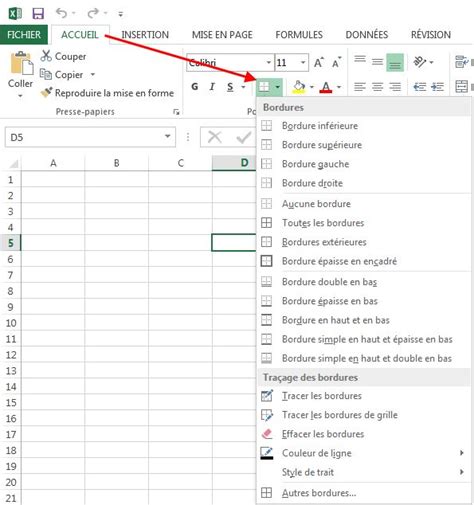Click the decrease indent icon

click(x=420, y=87)
